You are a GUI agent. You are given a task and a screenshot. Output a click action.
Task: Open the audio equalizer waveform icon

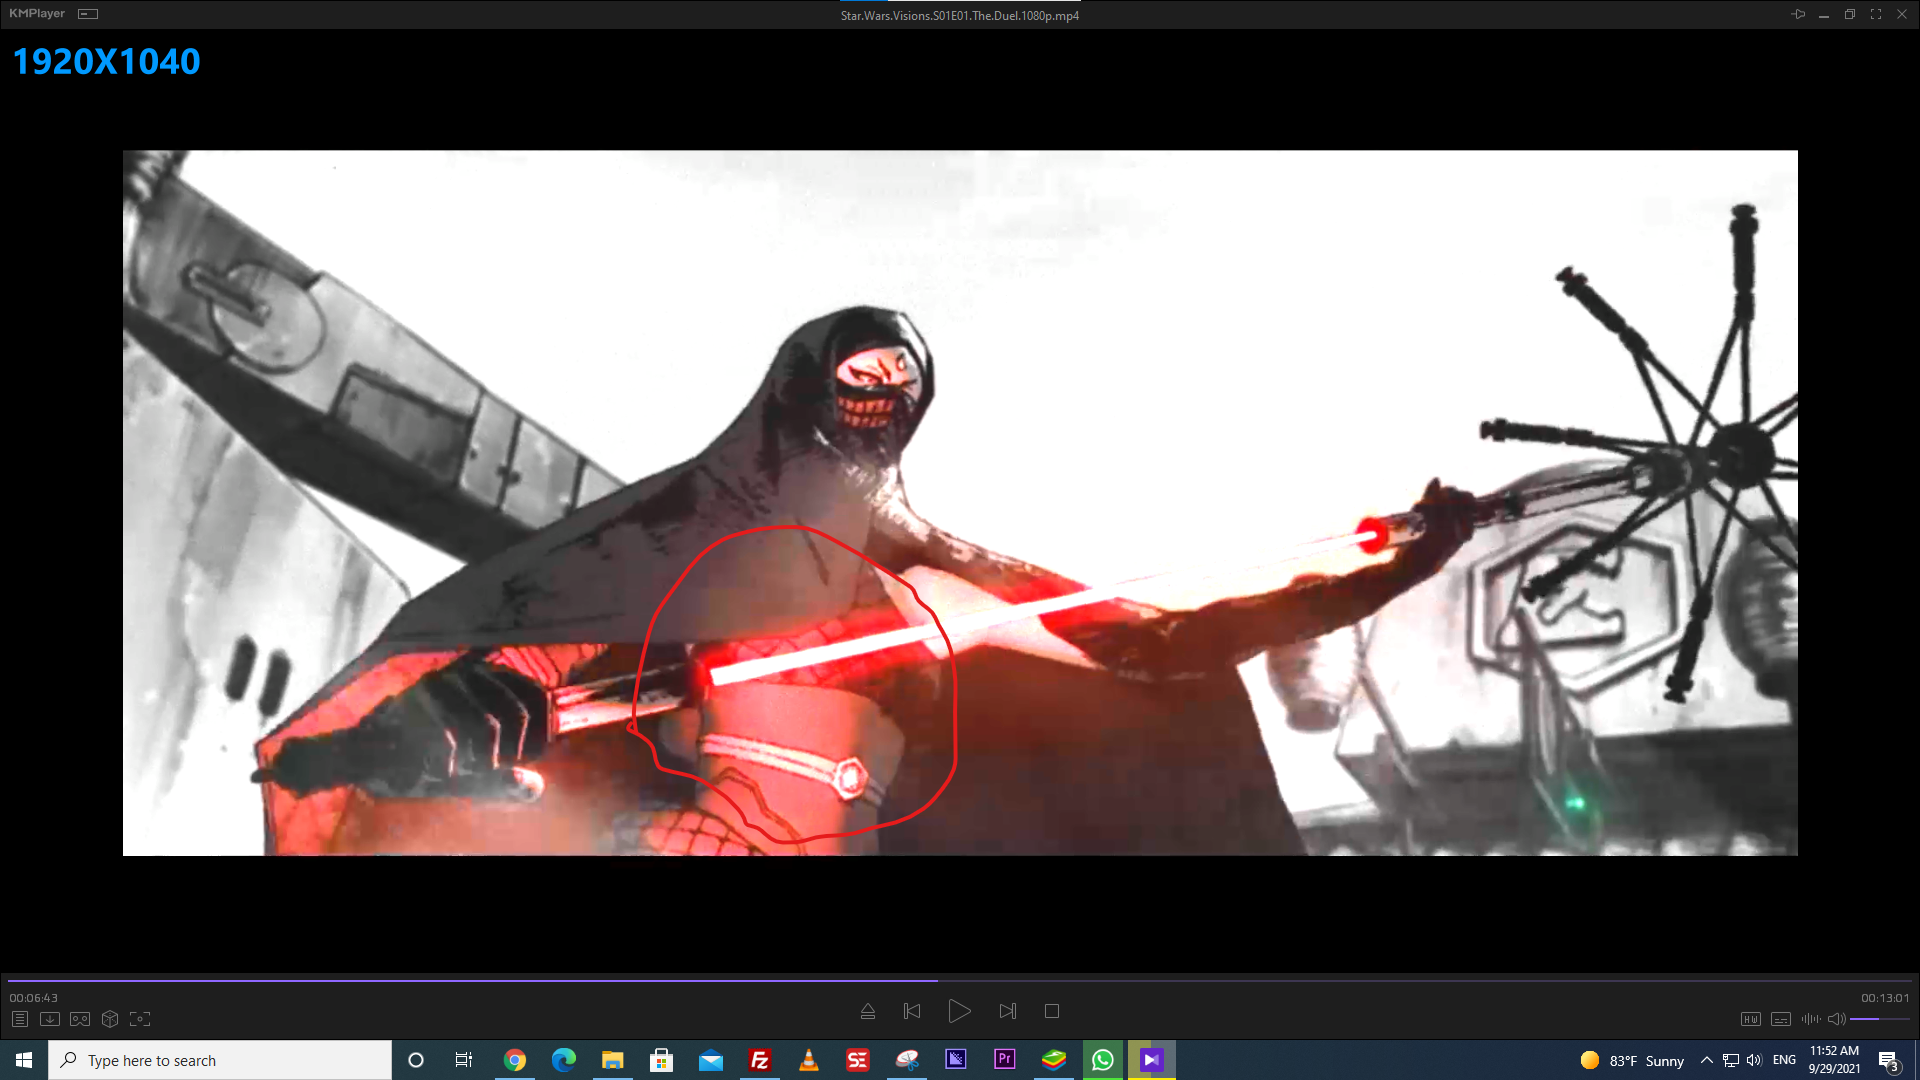tap(1810, 1019)
